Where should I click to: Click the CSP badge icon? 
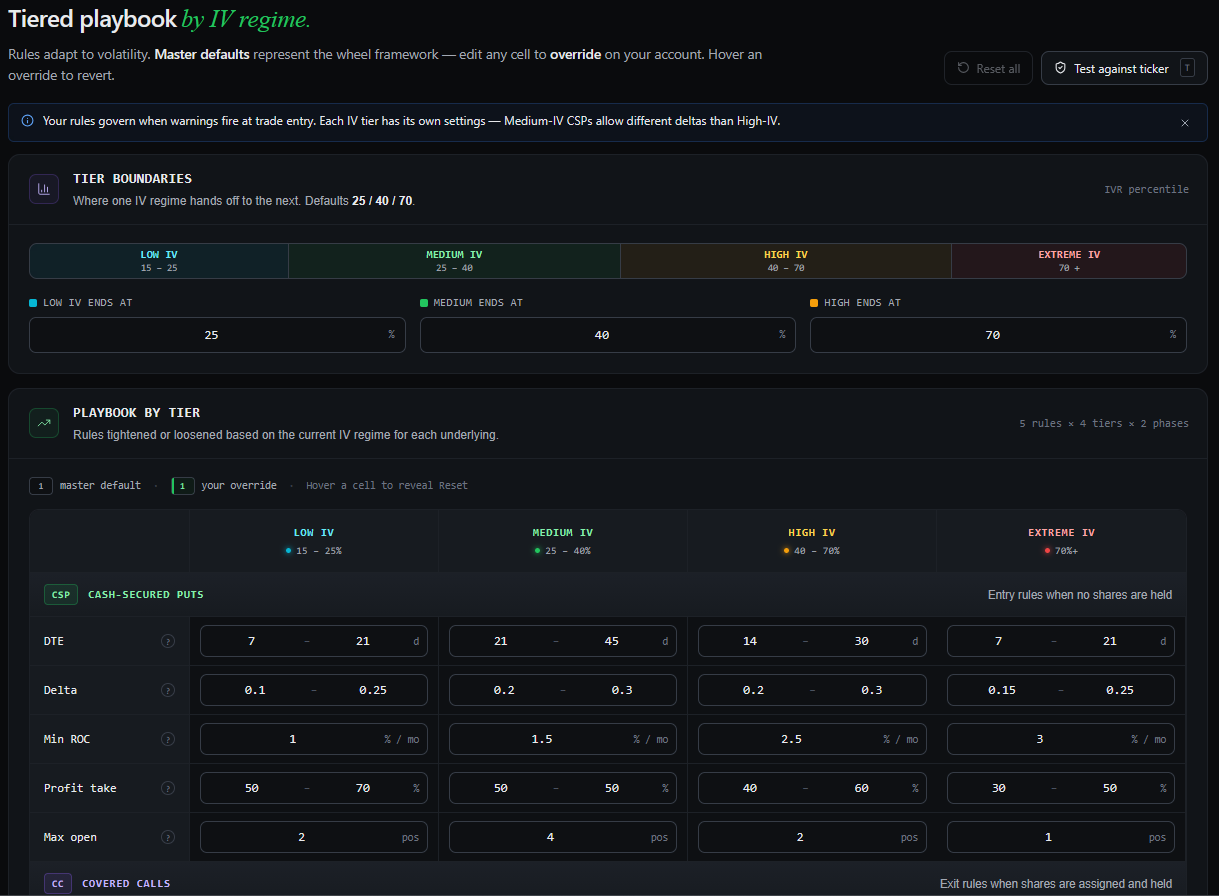[61, 594]
